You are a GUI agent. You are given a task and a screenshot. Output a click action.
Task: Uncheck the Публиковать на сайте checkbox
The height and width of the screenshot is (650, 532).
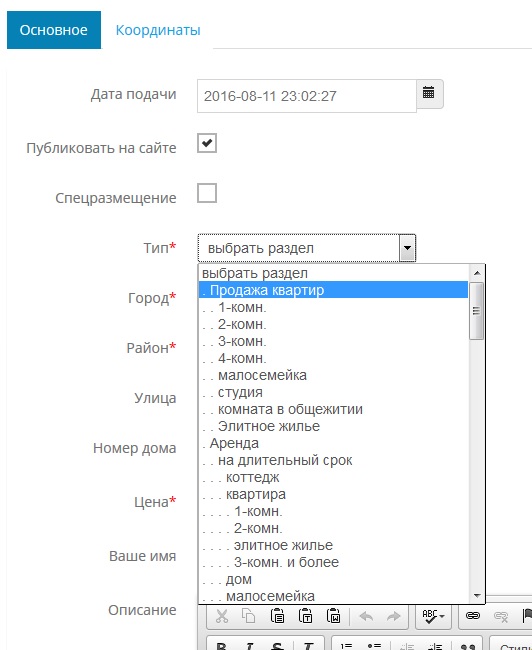[x=207, y=143]
